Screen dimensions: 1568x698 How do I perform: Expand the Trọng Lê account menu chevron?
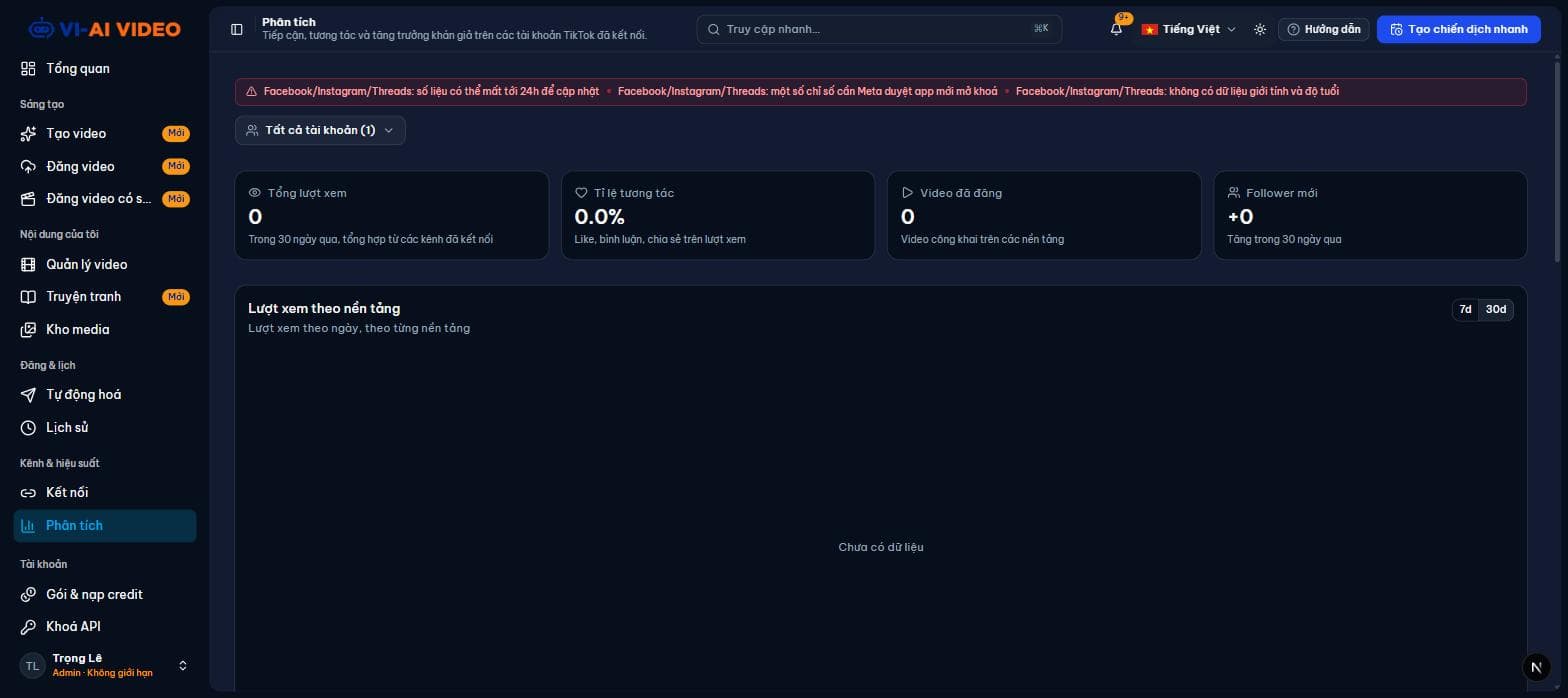pos(183,665)
